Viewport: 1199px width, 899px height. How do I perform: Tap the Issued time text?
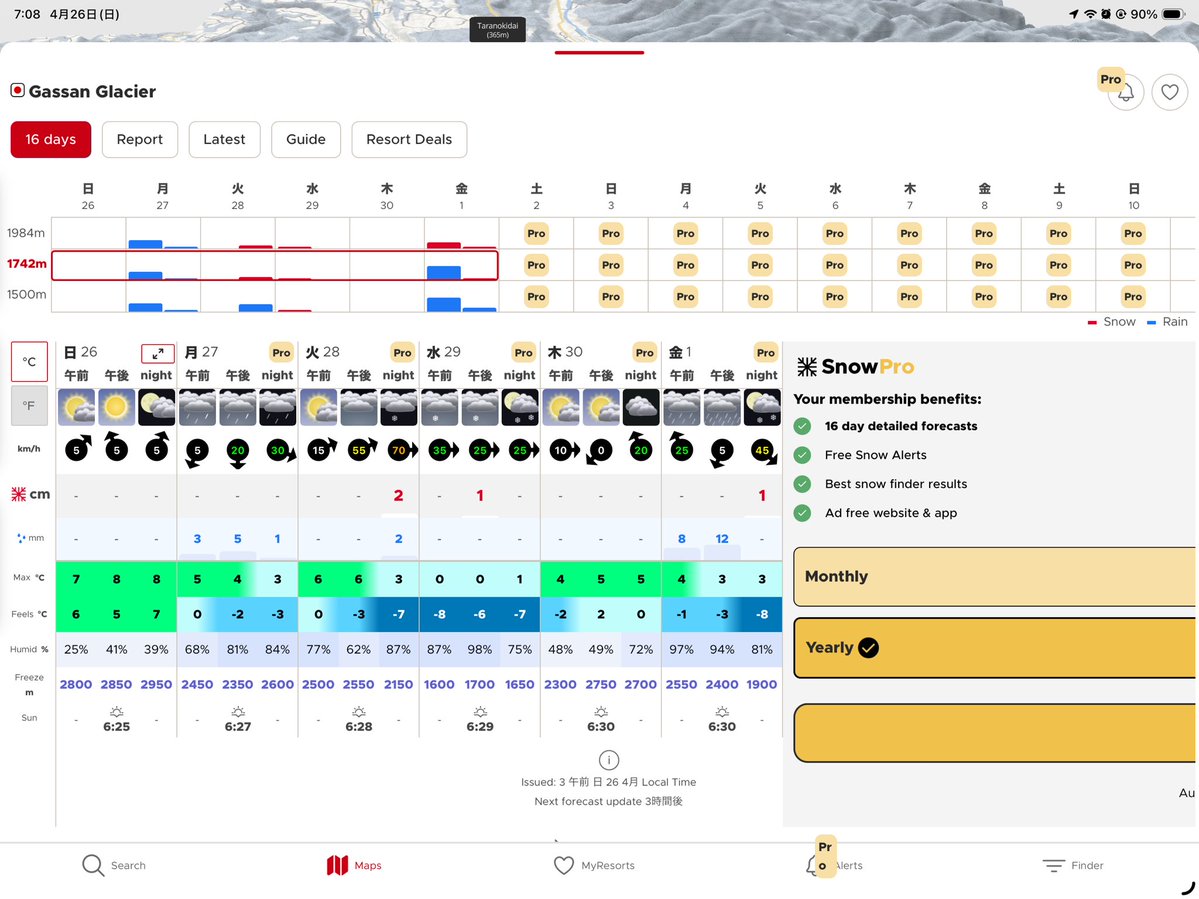tap(609, 782)
